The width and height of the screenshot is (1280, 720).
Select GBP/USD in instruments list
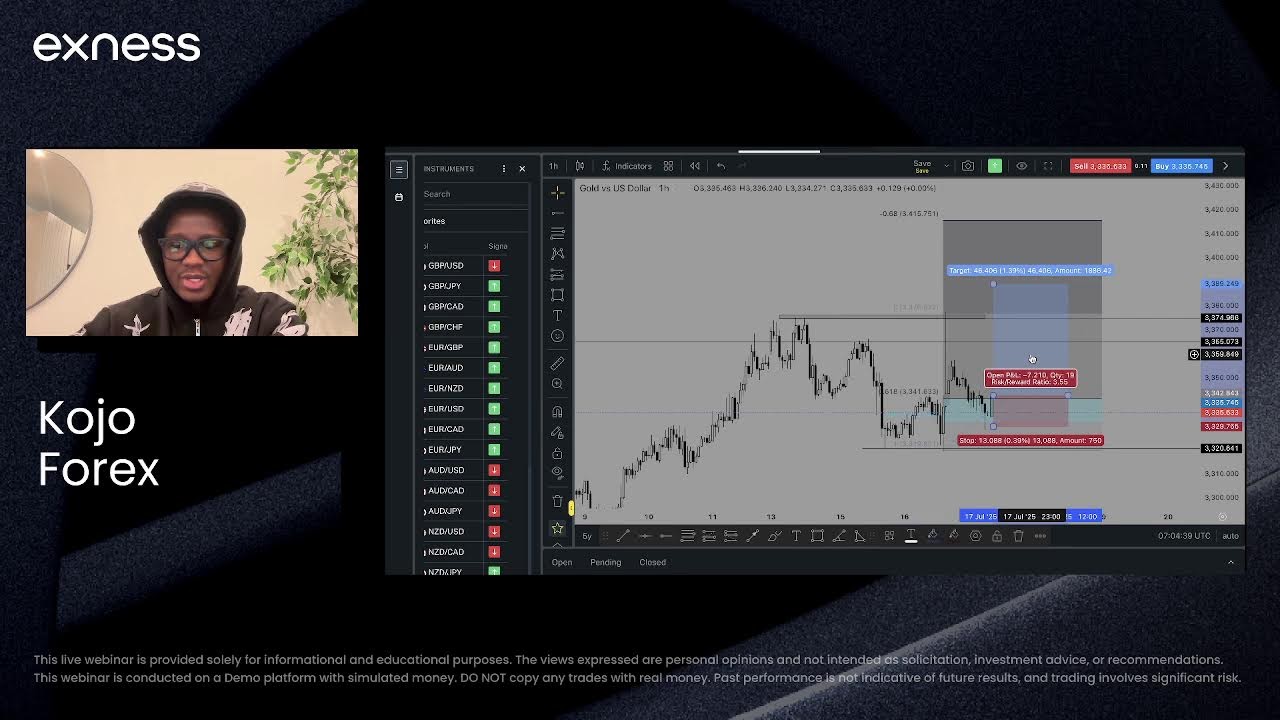tap(445, 266)
